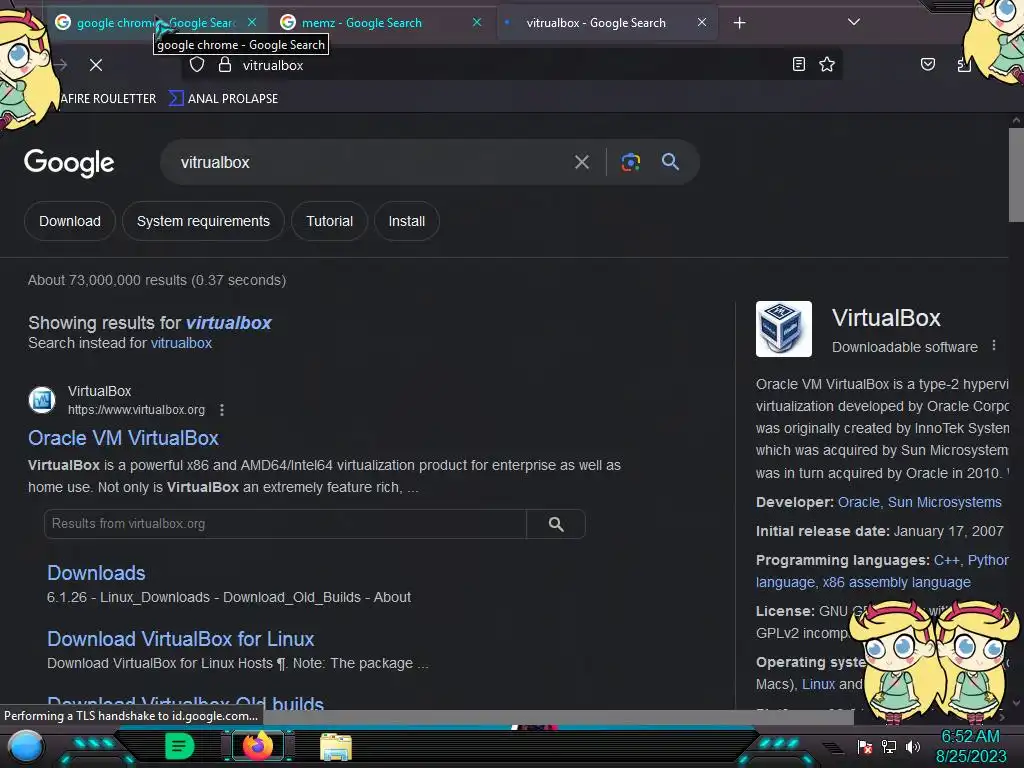Open the Oracle developer link
Viewport: 1024px width, 768px height.
tap(859, 502)
